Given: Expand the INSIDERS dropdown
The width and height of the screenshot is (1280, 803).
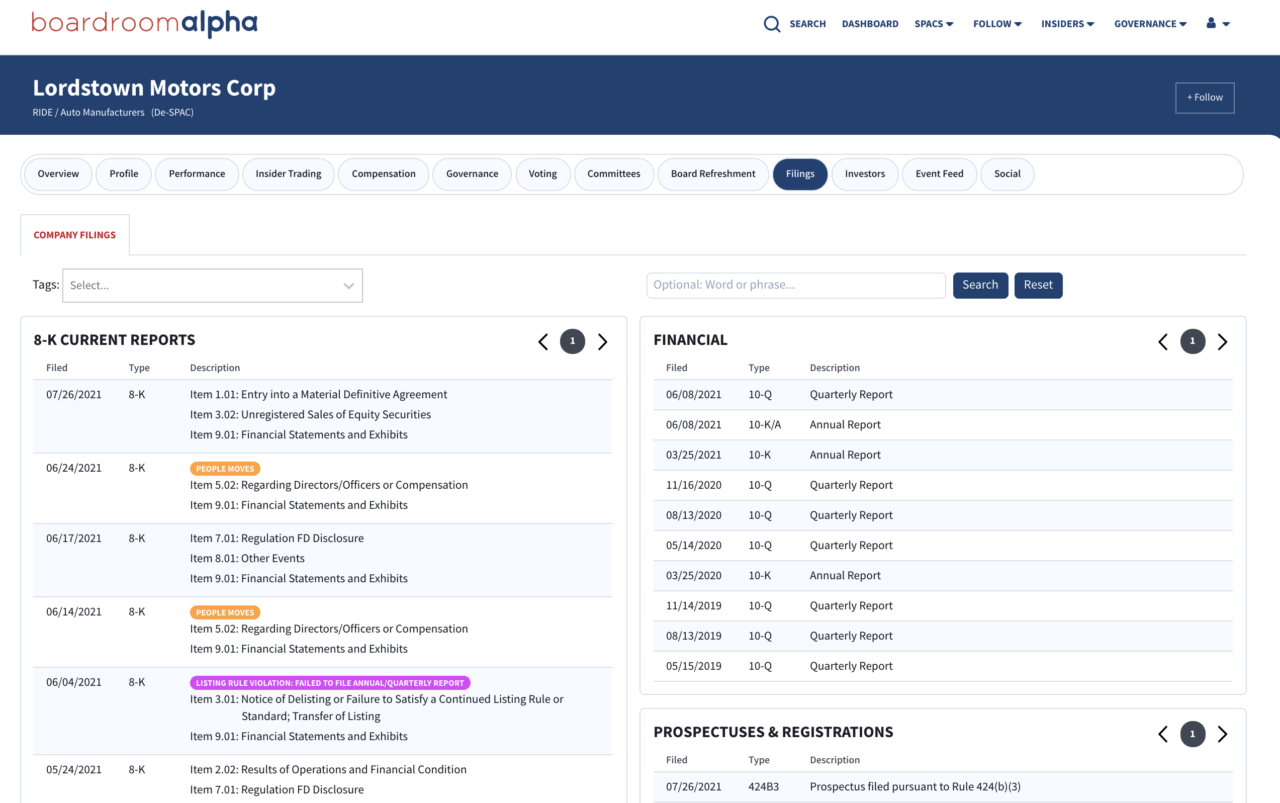Looking at the screenshot, I should tap(1067, 23).
